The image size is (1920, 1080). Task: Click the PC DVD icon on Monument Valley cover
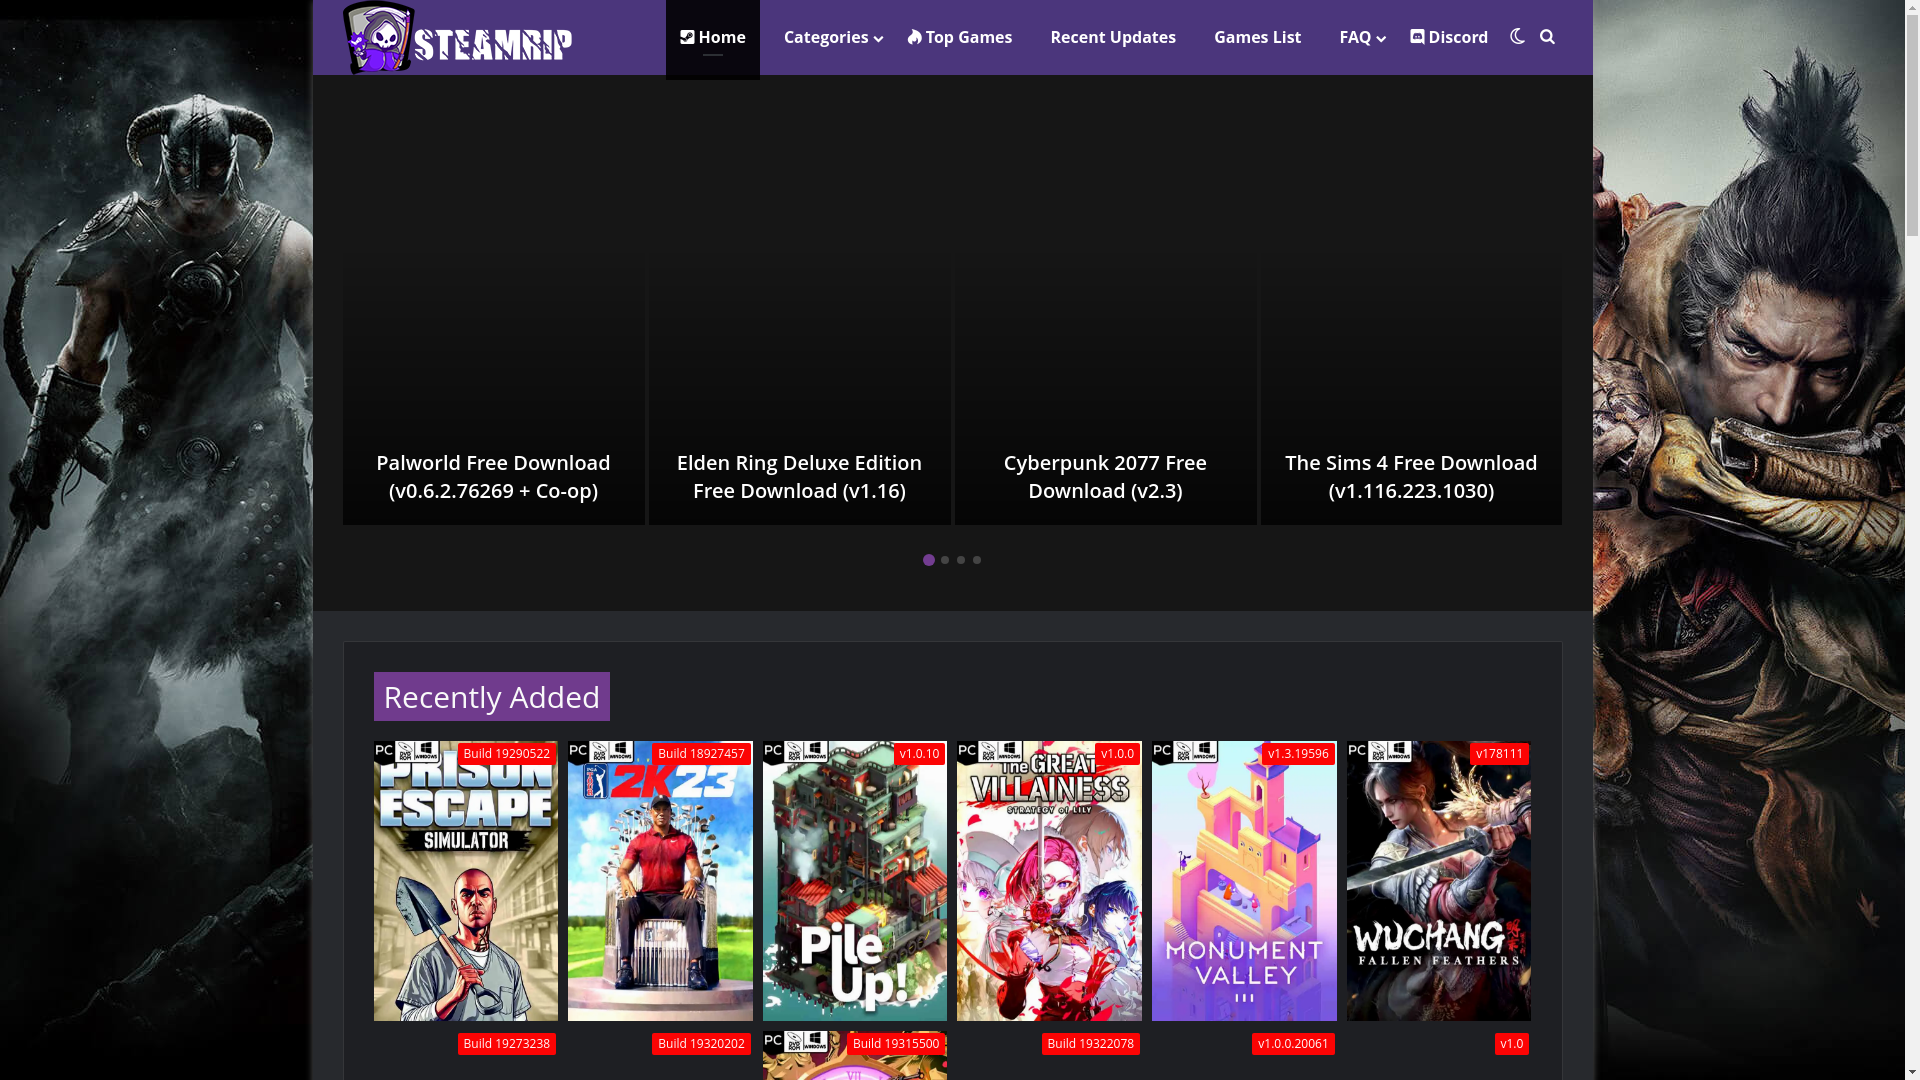[x=1185, y=752]
